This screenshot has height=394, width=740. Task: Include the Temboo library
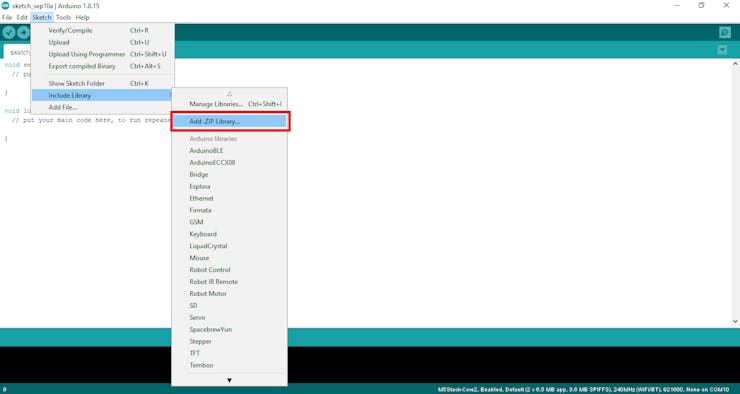(229, 365)
